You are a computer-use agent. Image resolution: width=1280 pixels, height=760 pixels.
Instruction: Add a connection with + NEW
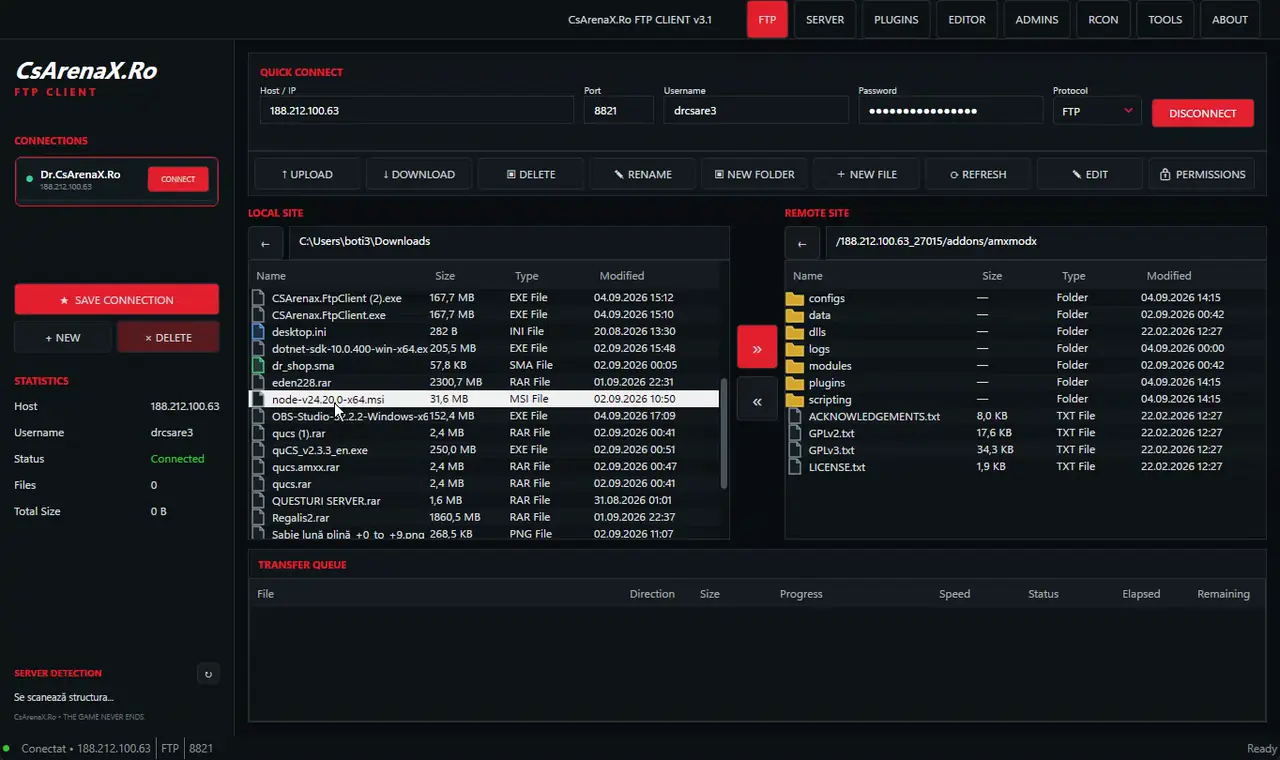tap(63, 337)
